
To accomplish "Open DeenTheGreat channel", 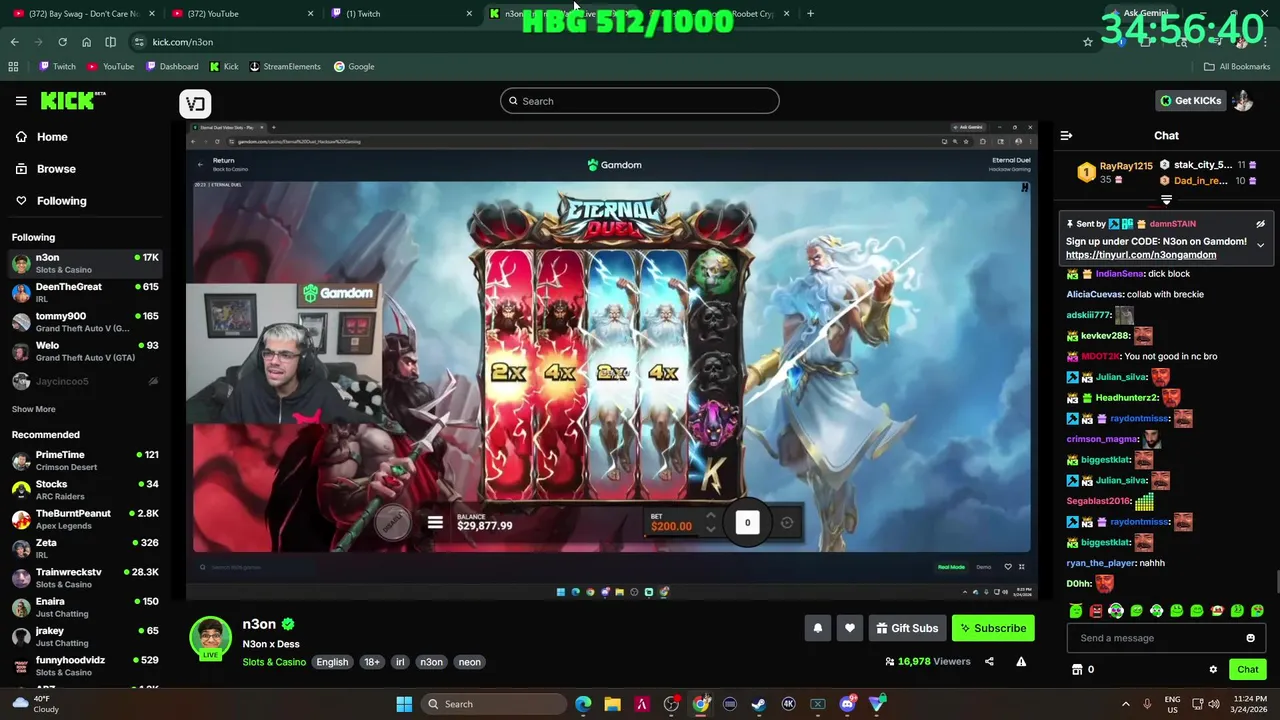I will tap(85, 292).
